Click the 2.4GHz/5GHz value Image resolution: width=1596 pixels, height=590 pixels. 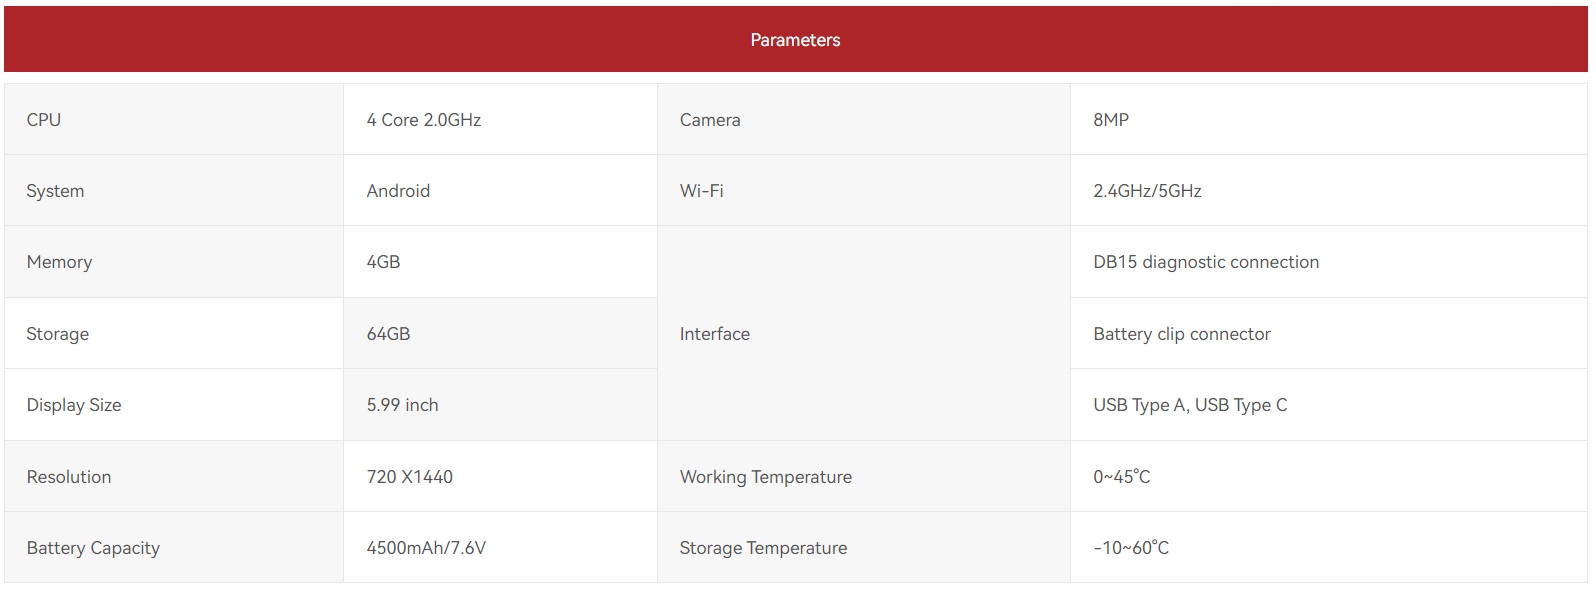coord(1147,191)
